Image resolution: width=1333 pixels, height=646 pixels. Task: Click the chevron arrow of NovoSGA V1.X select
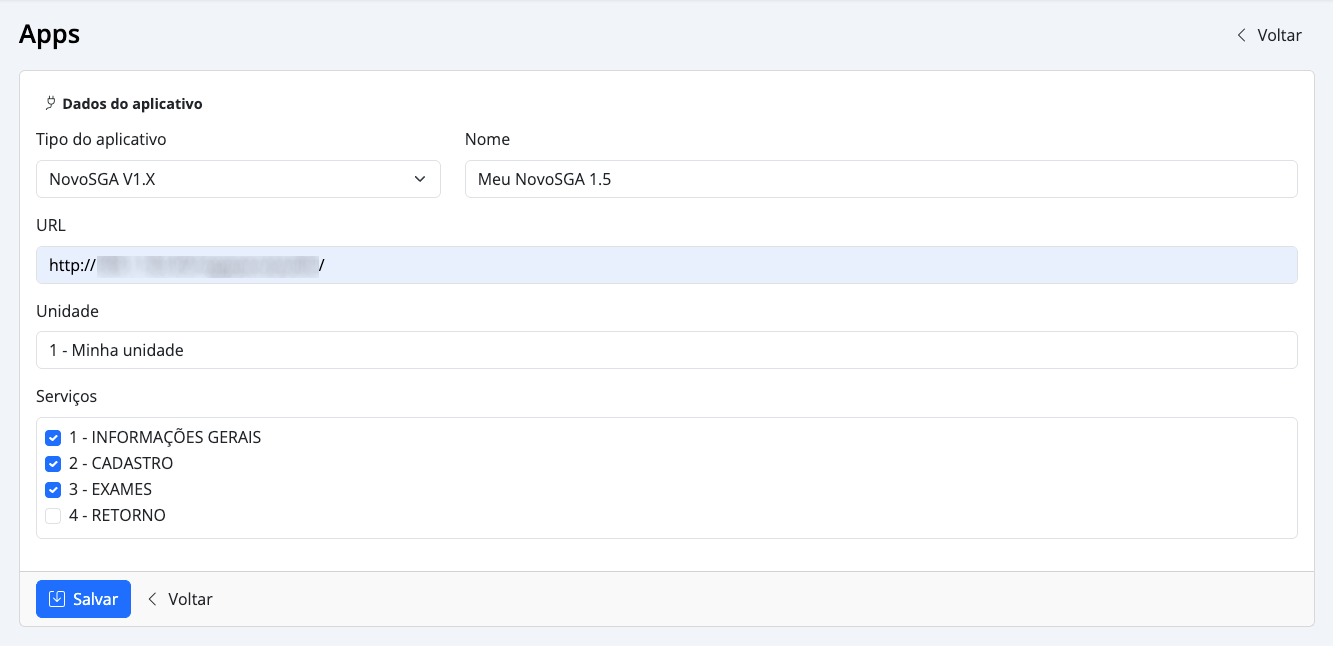click(420, 180)
